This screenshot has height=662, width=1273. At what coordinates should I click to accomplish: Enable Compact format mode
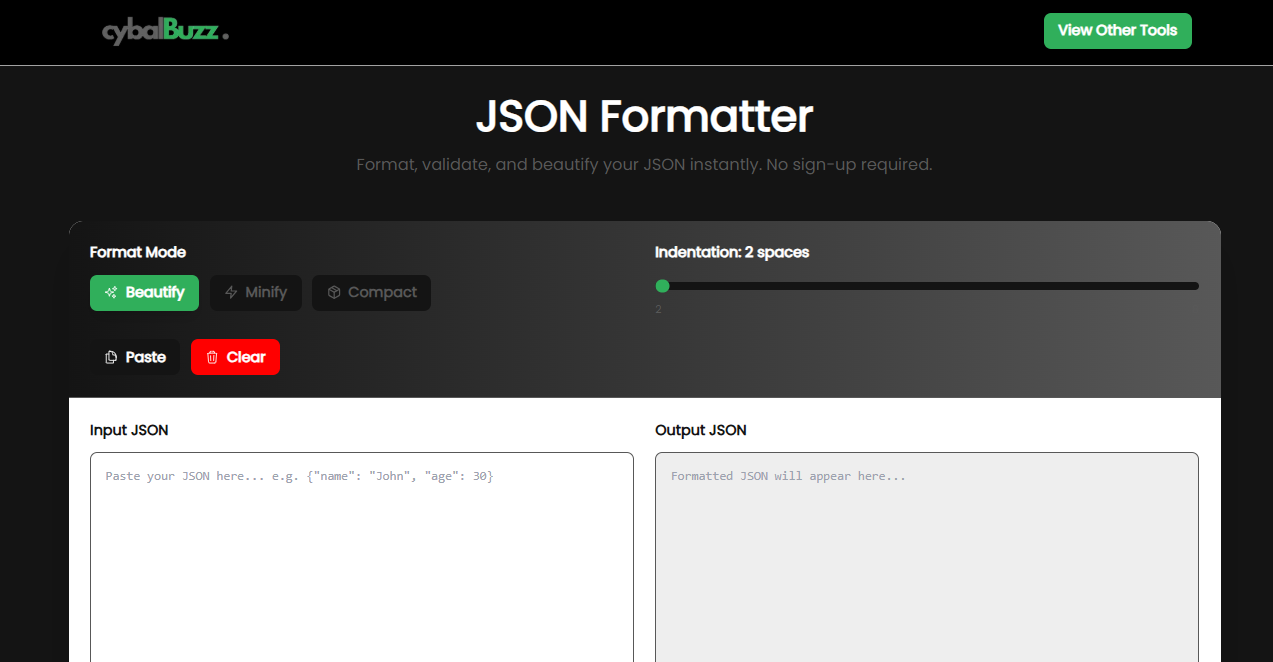371,292
